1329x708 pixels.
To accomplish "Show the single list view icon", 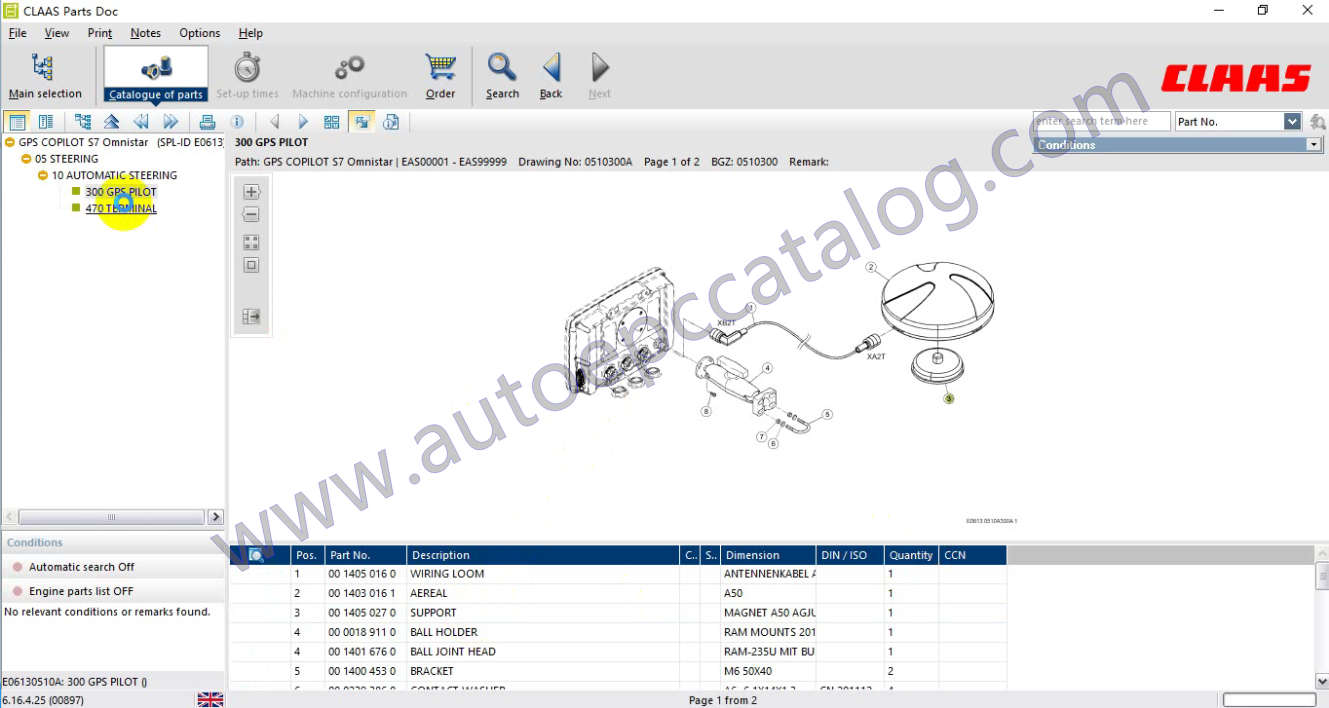I will coord(17,122).
